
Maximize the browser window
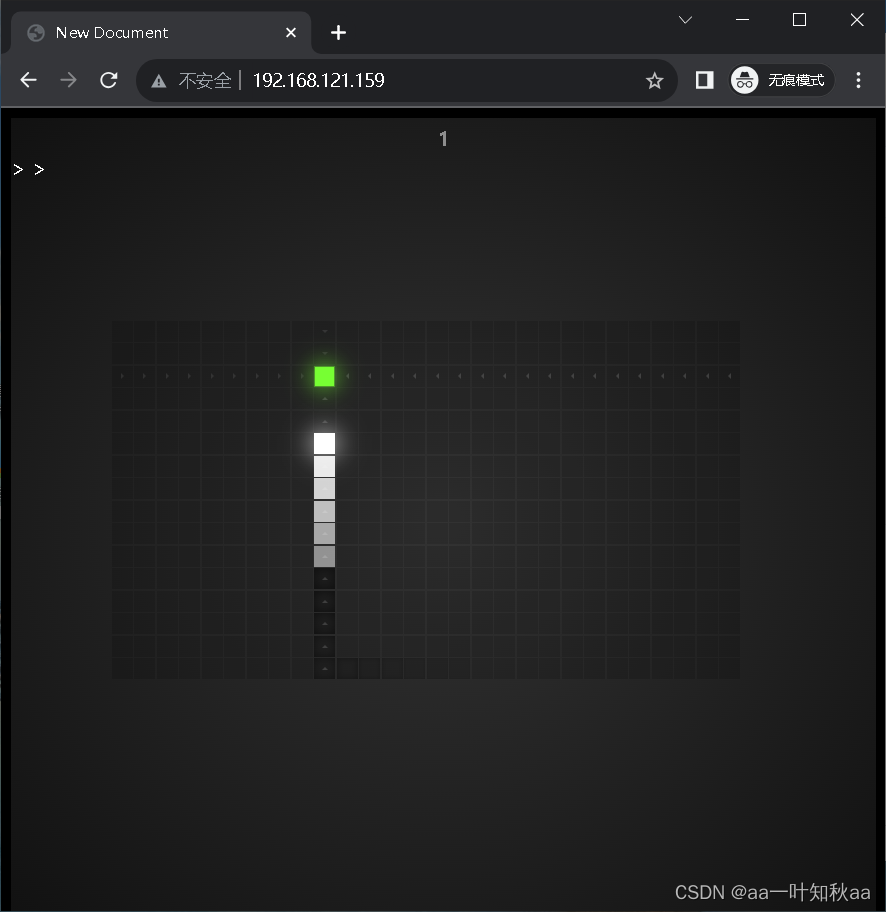(799, 20)
